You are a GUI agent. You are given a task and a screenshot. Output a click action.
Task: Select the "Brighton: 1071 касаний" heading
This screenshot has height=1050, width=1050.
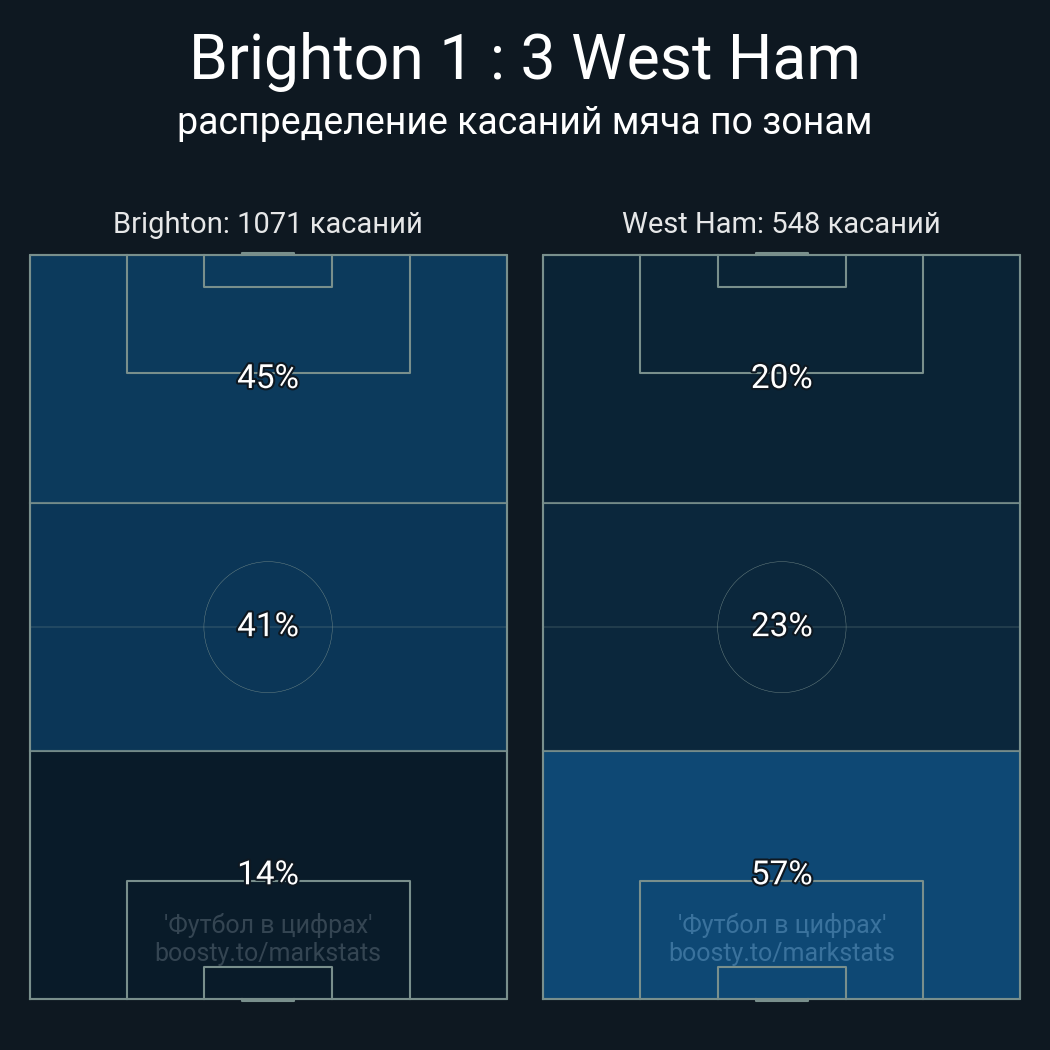point(268,223)
